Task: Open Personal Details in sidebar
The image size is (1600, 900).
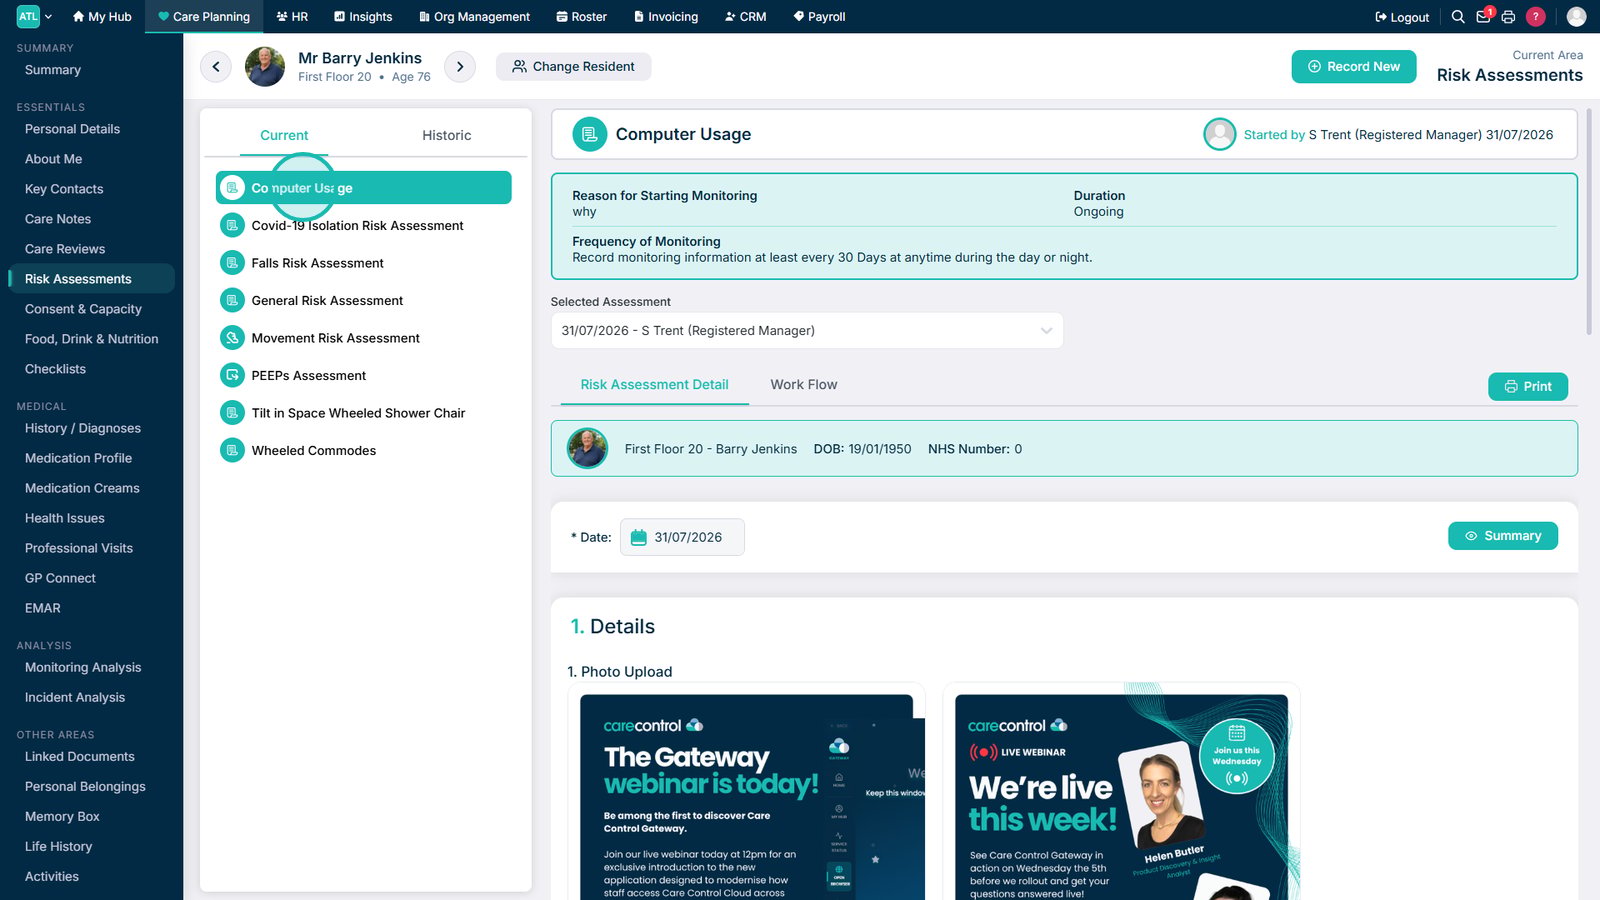Action: pos(72,129)
